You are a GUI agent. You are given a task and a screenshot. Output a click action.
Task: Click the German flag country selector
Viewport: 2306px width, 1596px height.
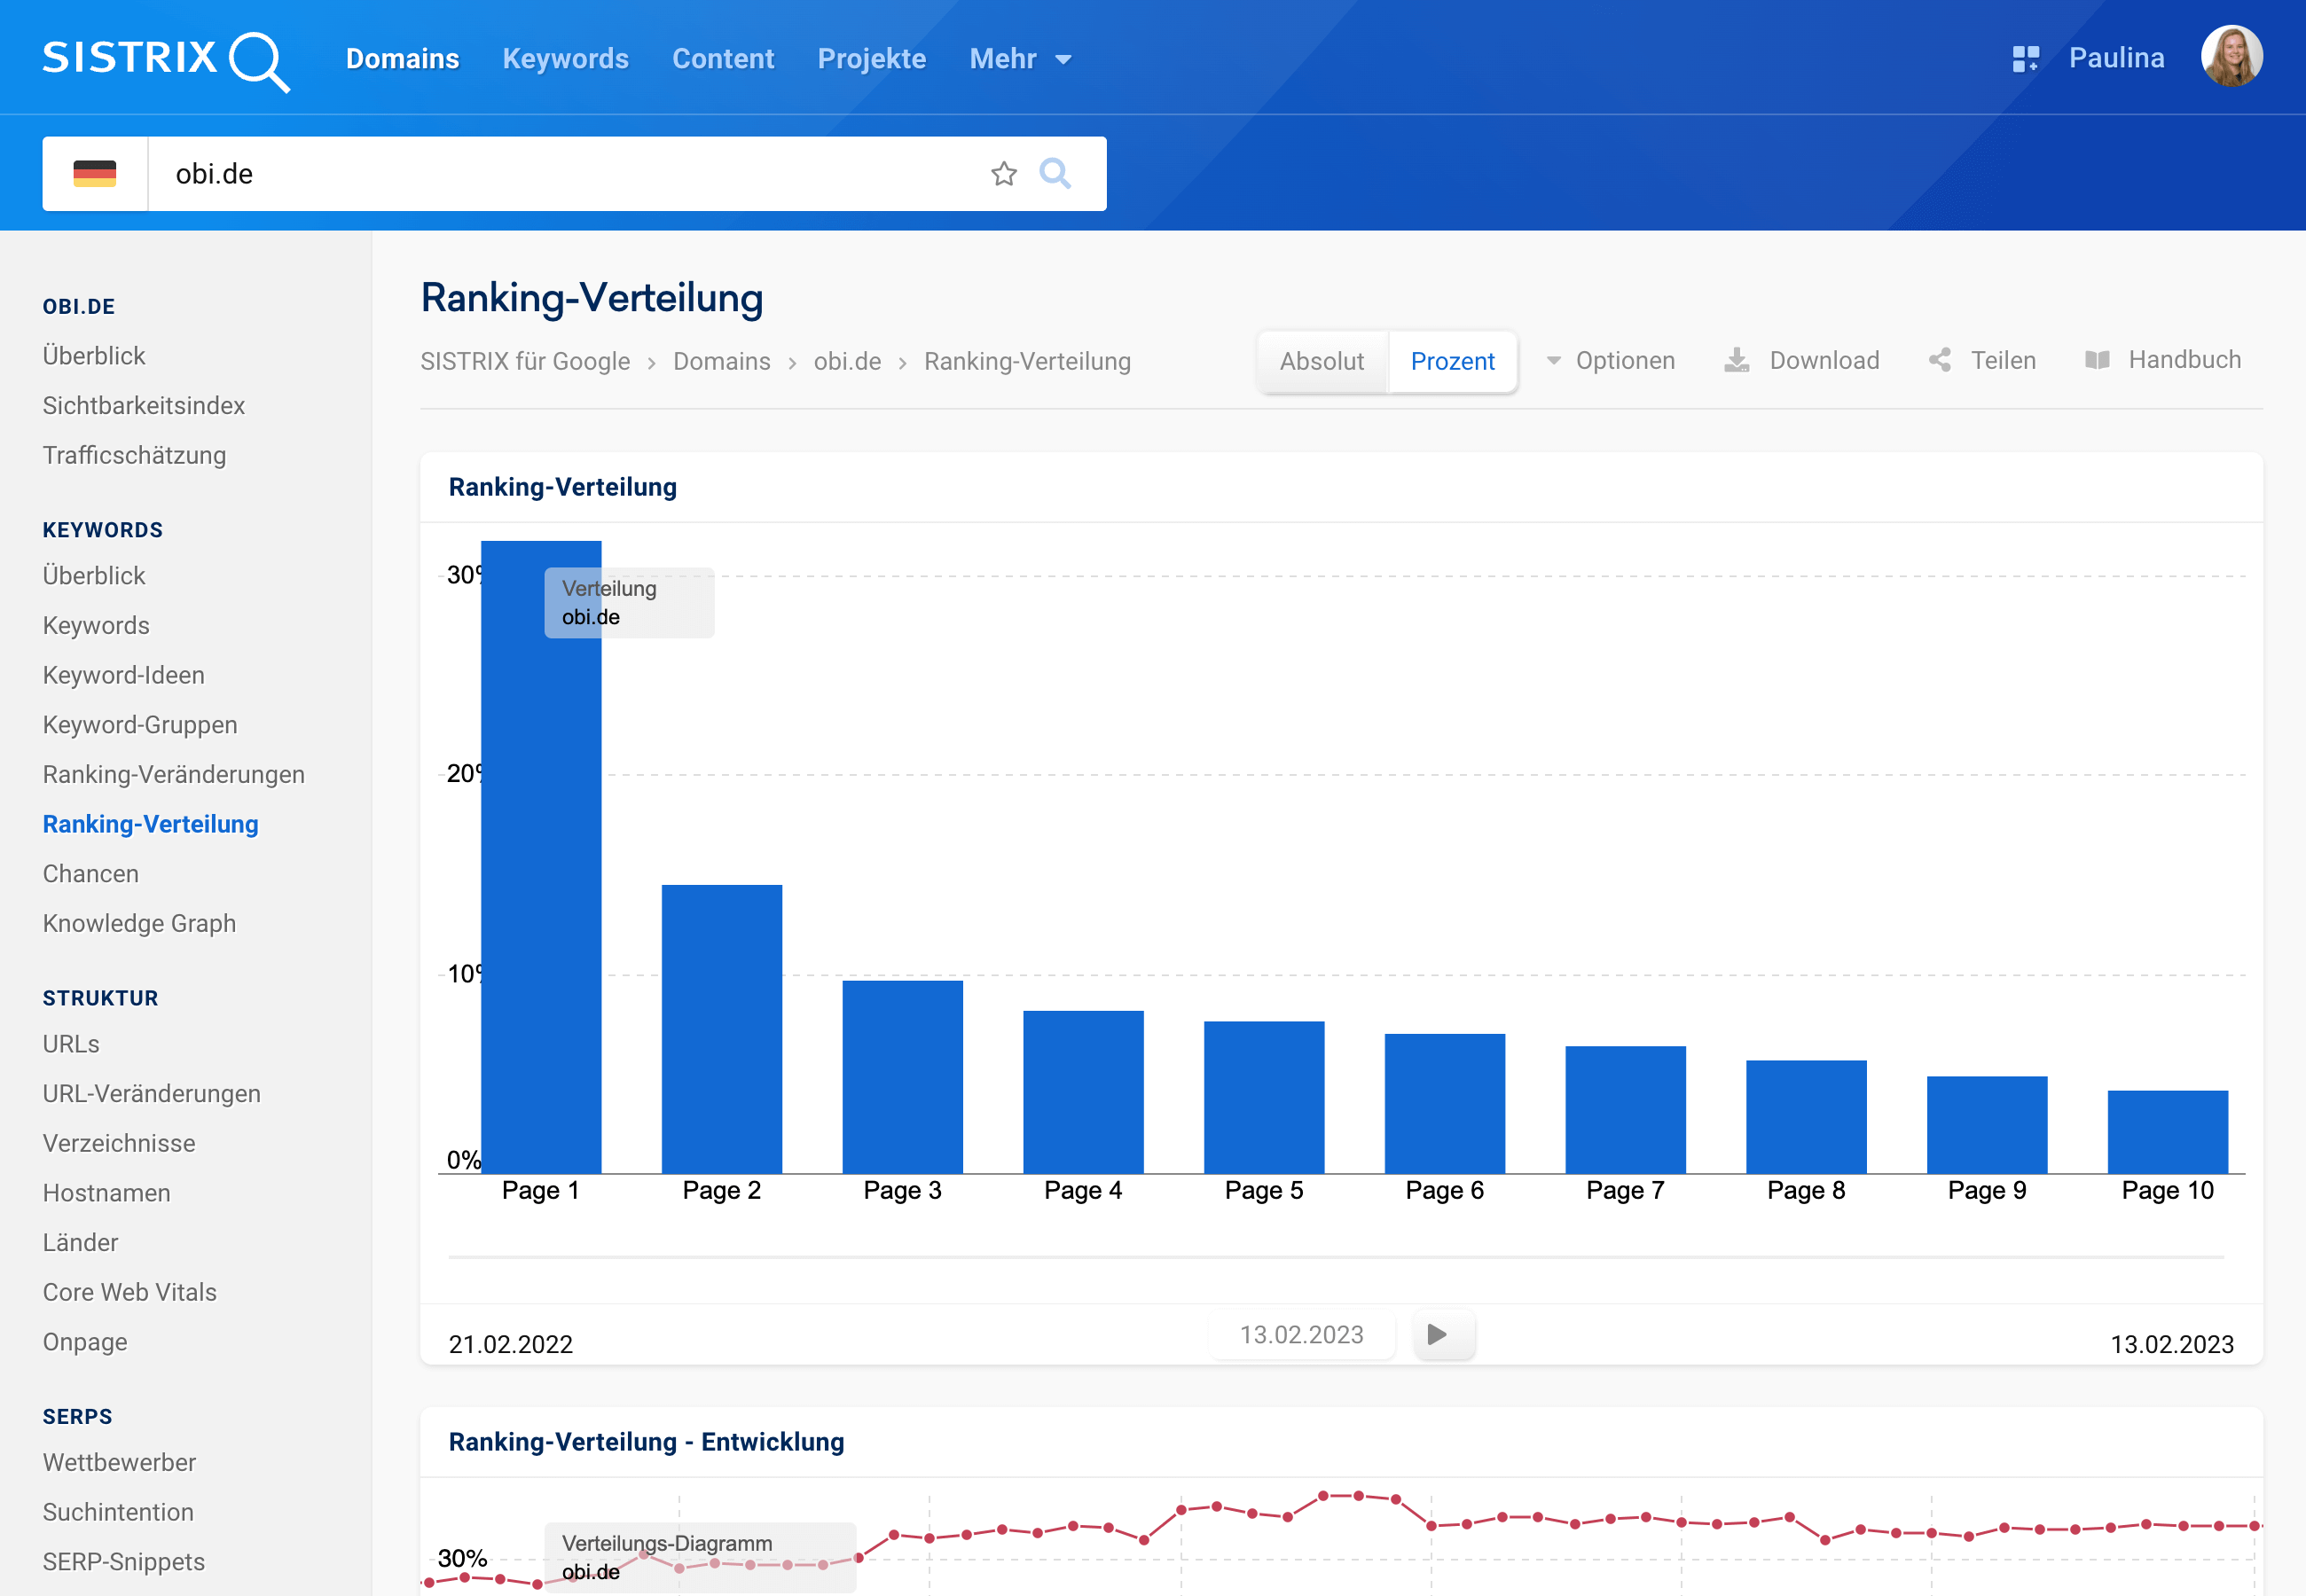(x=95, y=174)
